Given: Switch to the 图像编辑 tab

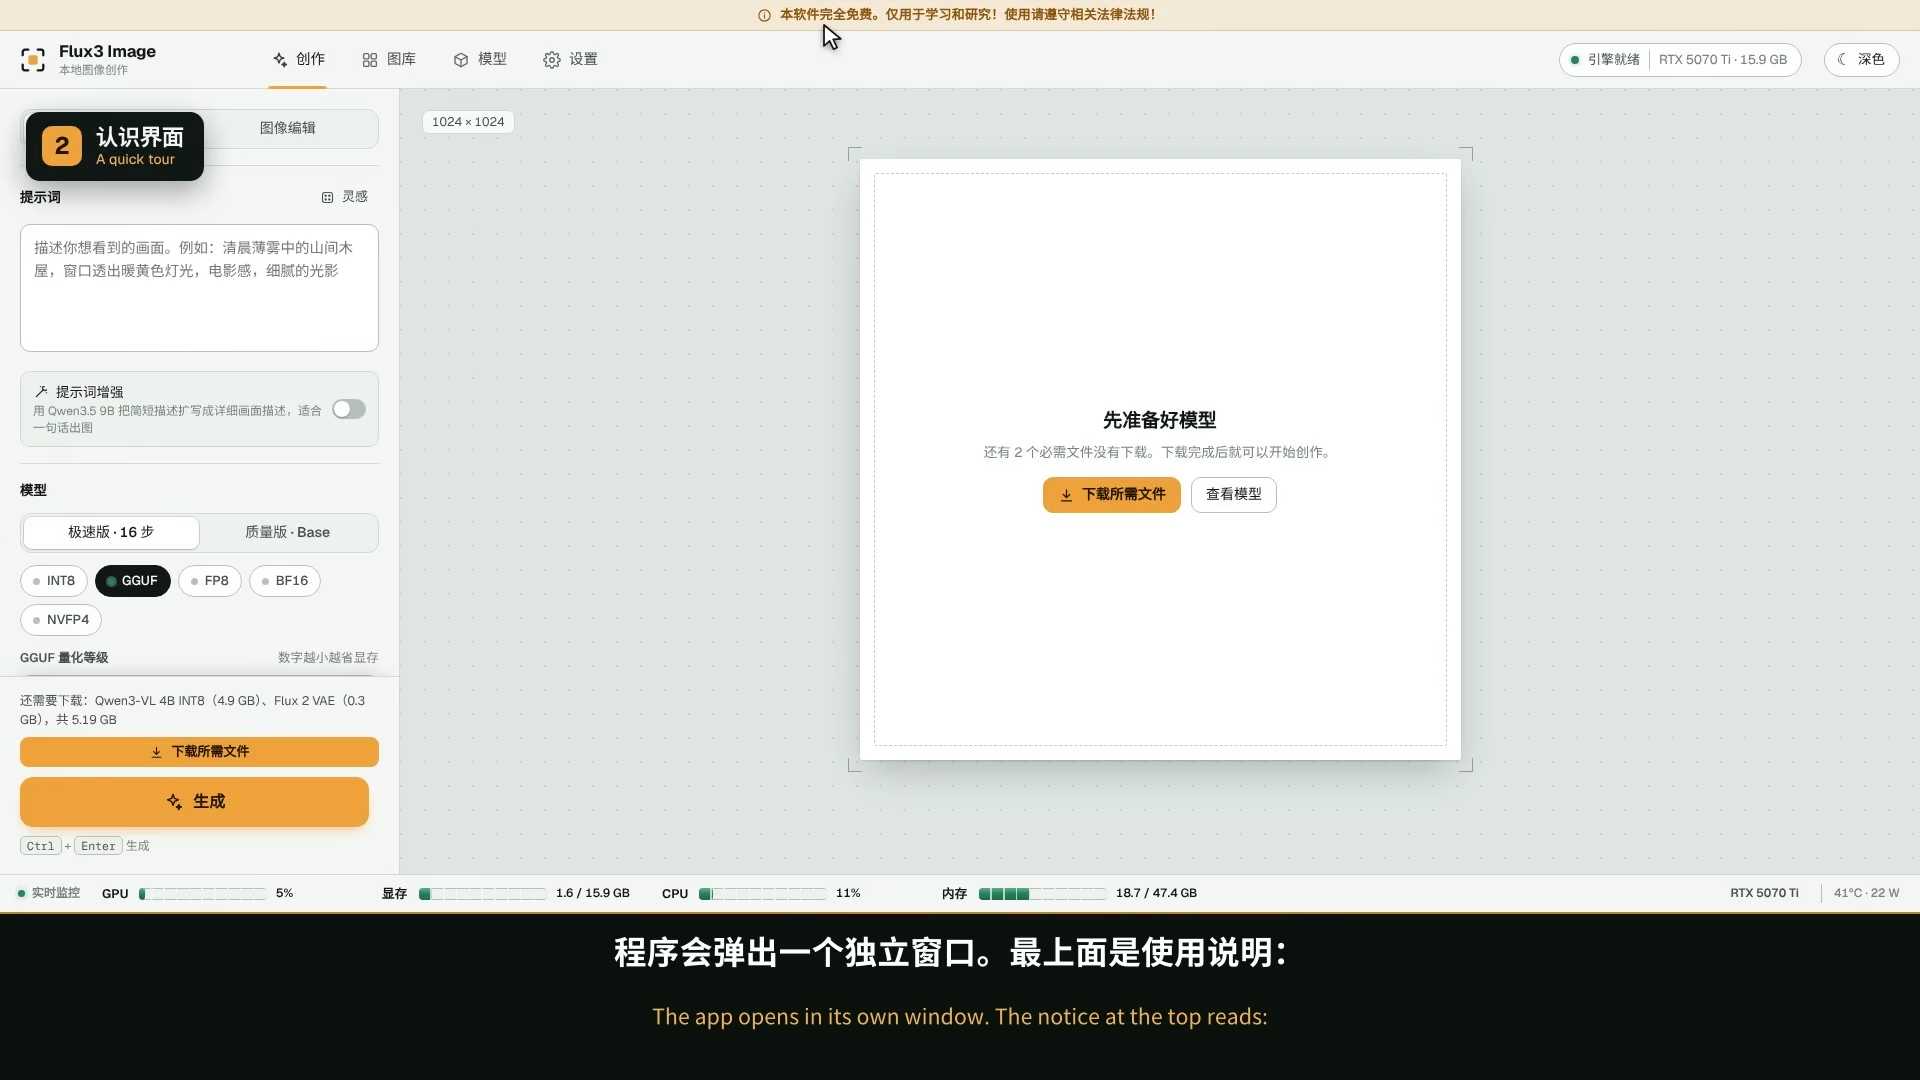Looking at the screenshot, I should click(288, 128).
